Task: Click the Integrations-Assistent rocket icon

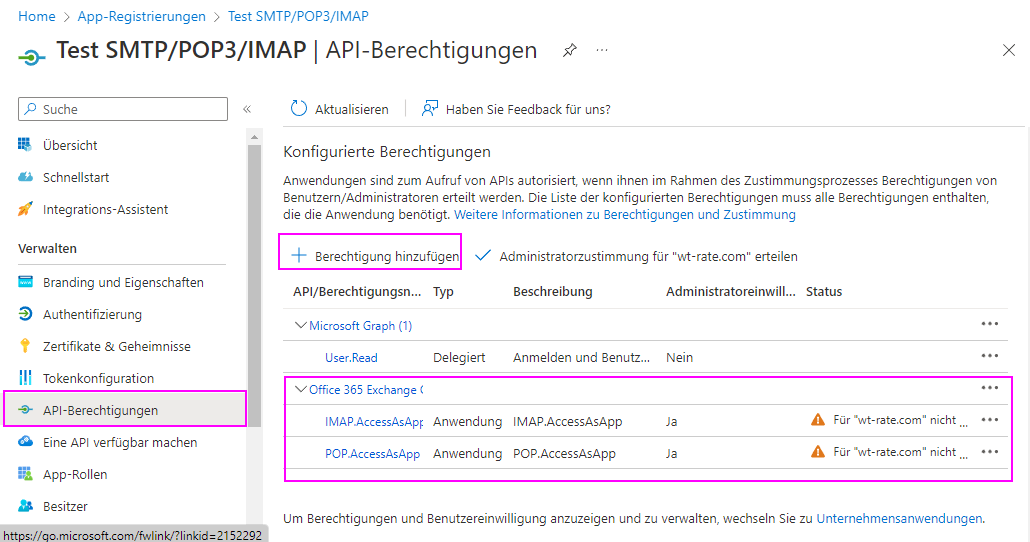Action: pos(25,209)
